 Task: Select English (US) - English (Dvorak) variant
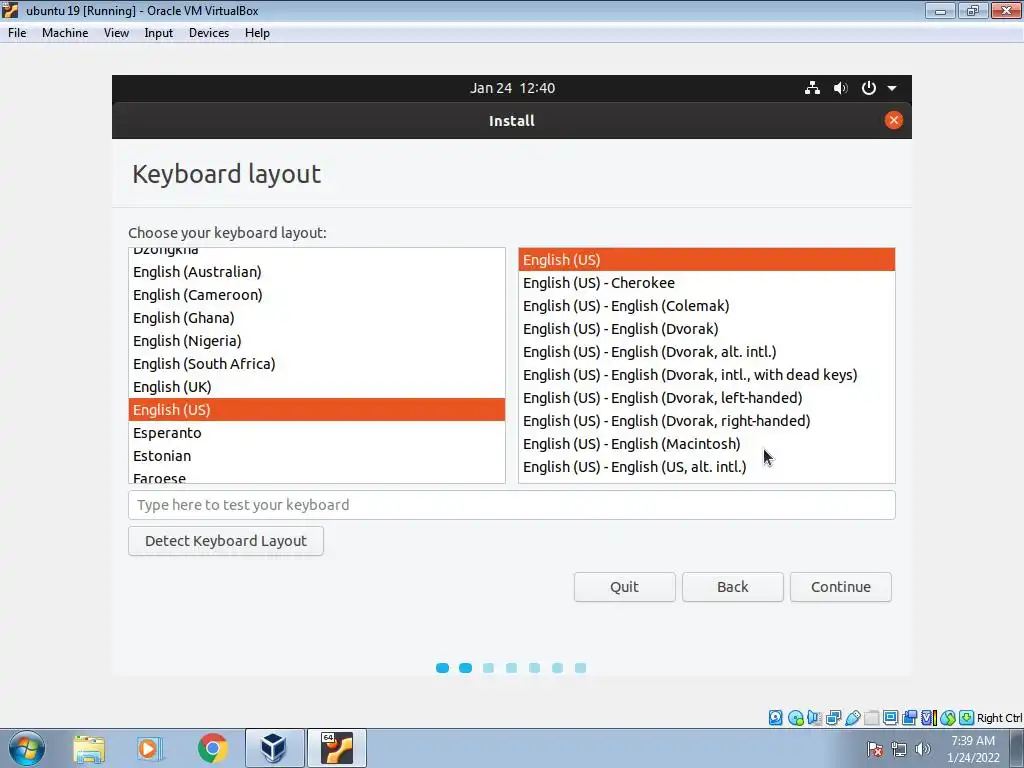coord(707,328)
